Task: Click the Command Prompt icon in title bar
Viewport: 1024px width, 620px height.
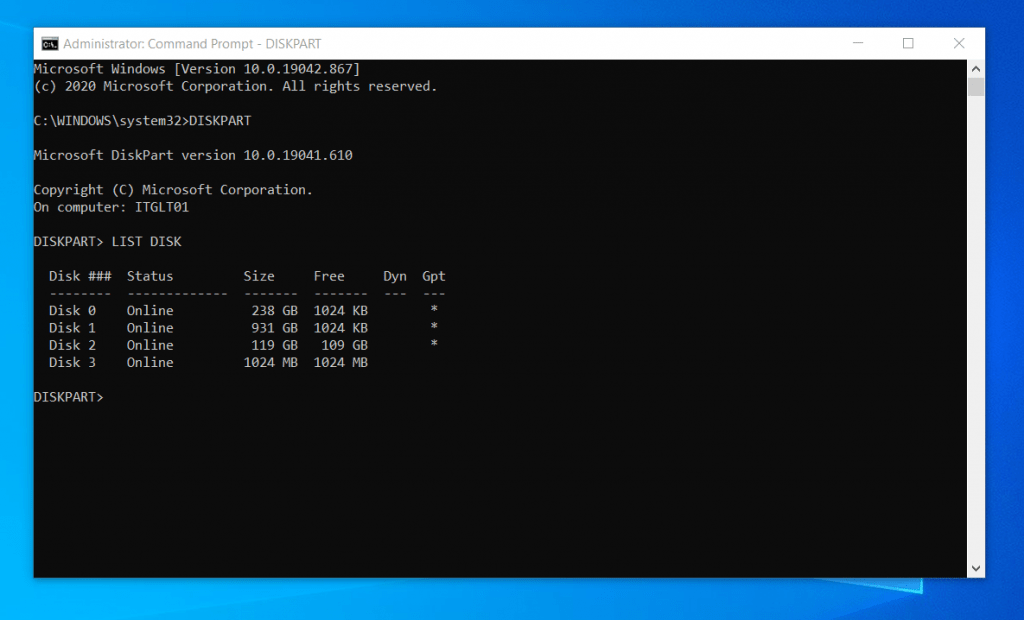Action: pos(50,44)
